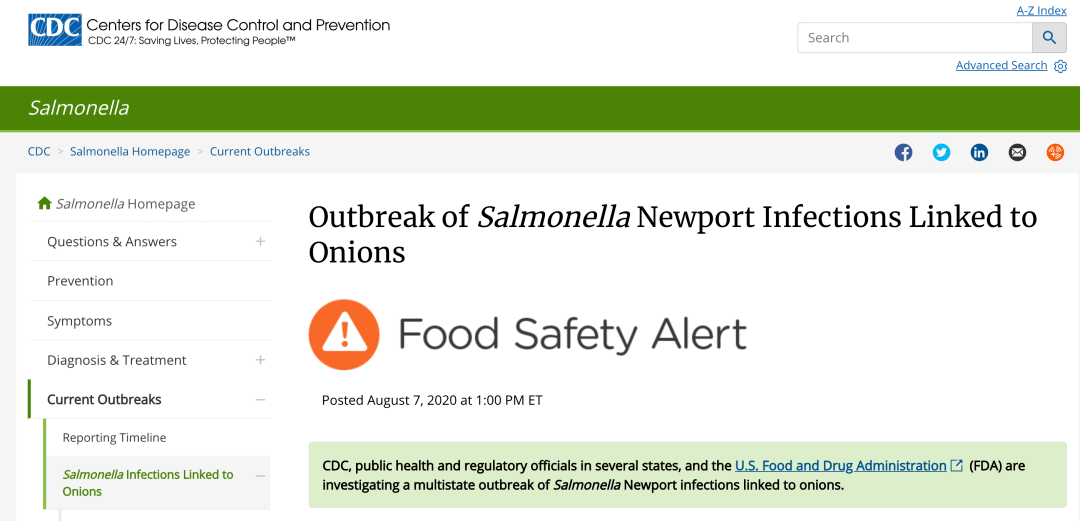The height and width of the screenshot is (521, 1080).
Task: Open the Prevention sidebar item
Action: pos(80,281)
